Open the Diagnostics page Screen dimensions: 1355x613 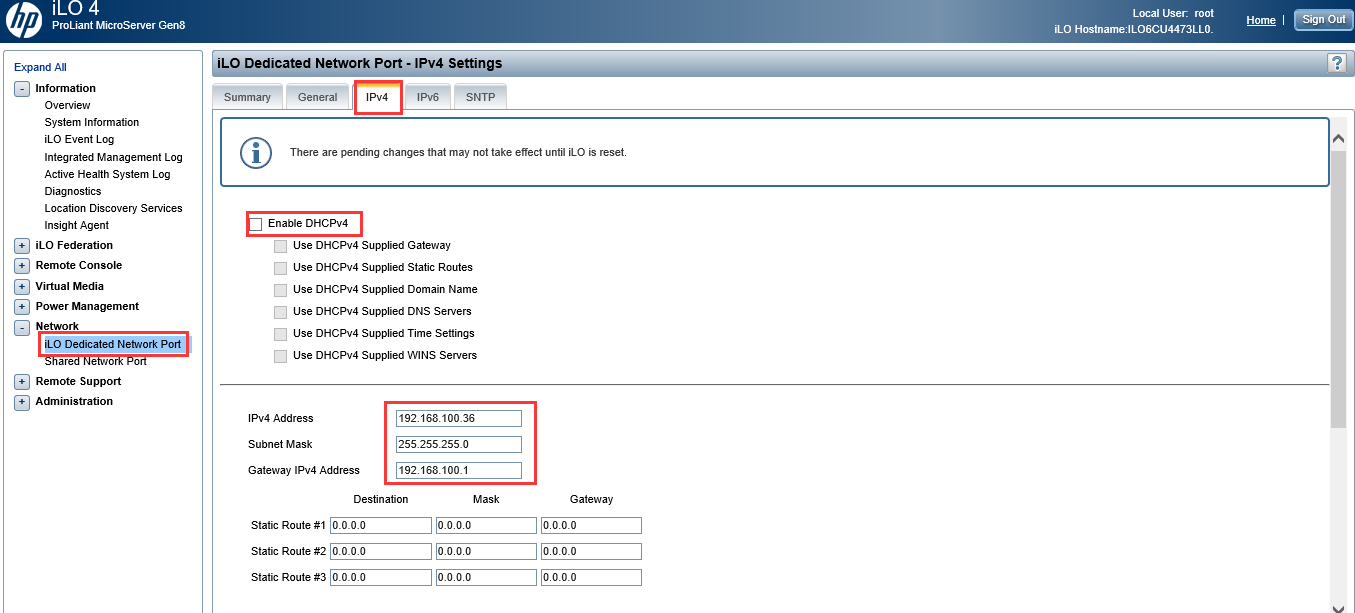coord(73,191)
